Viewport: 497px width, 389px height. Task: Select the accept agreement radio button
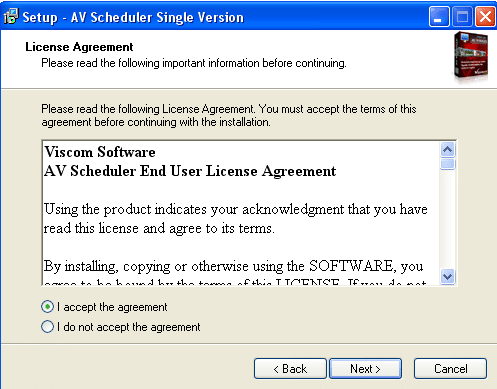47,307
